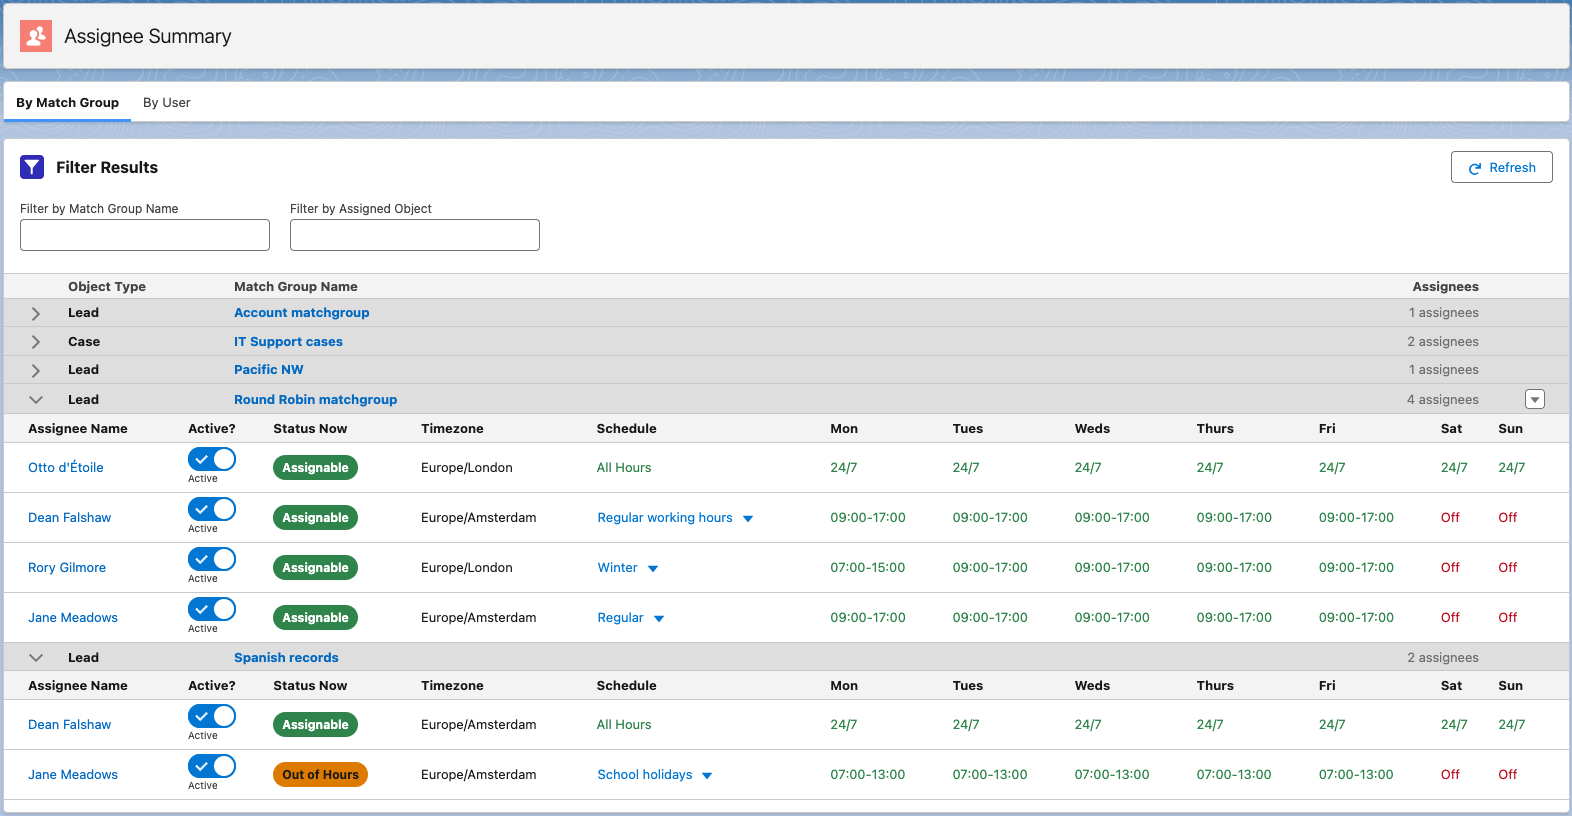
Task: Open schedule arrow beside Regular working hours
Action: [x=748, y=518]
